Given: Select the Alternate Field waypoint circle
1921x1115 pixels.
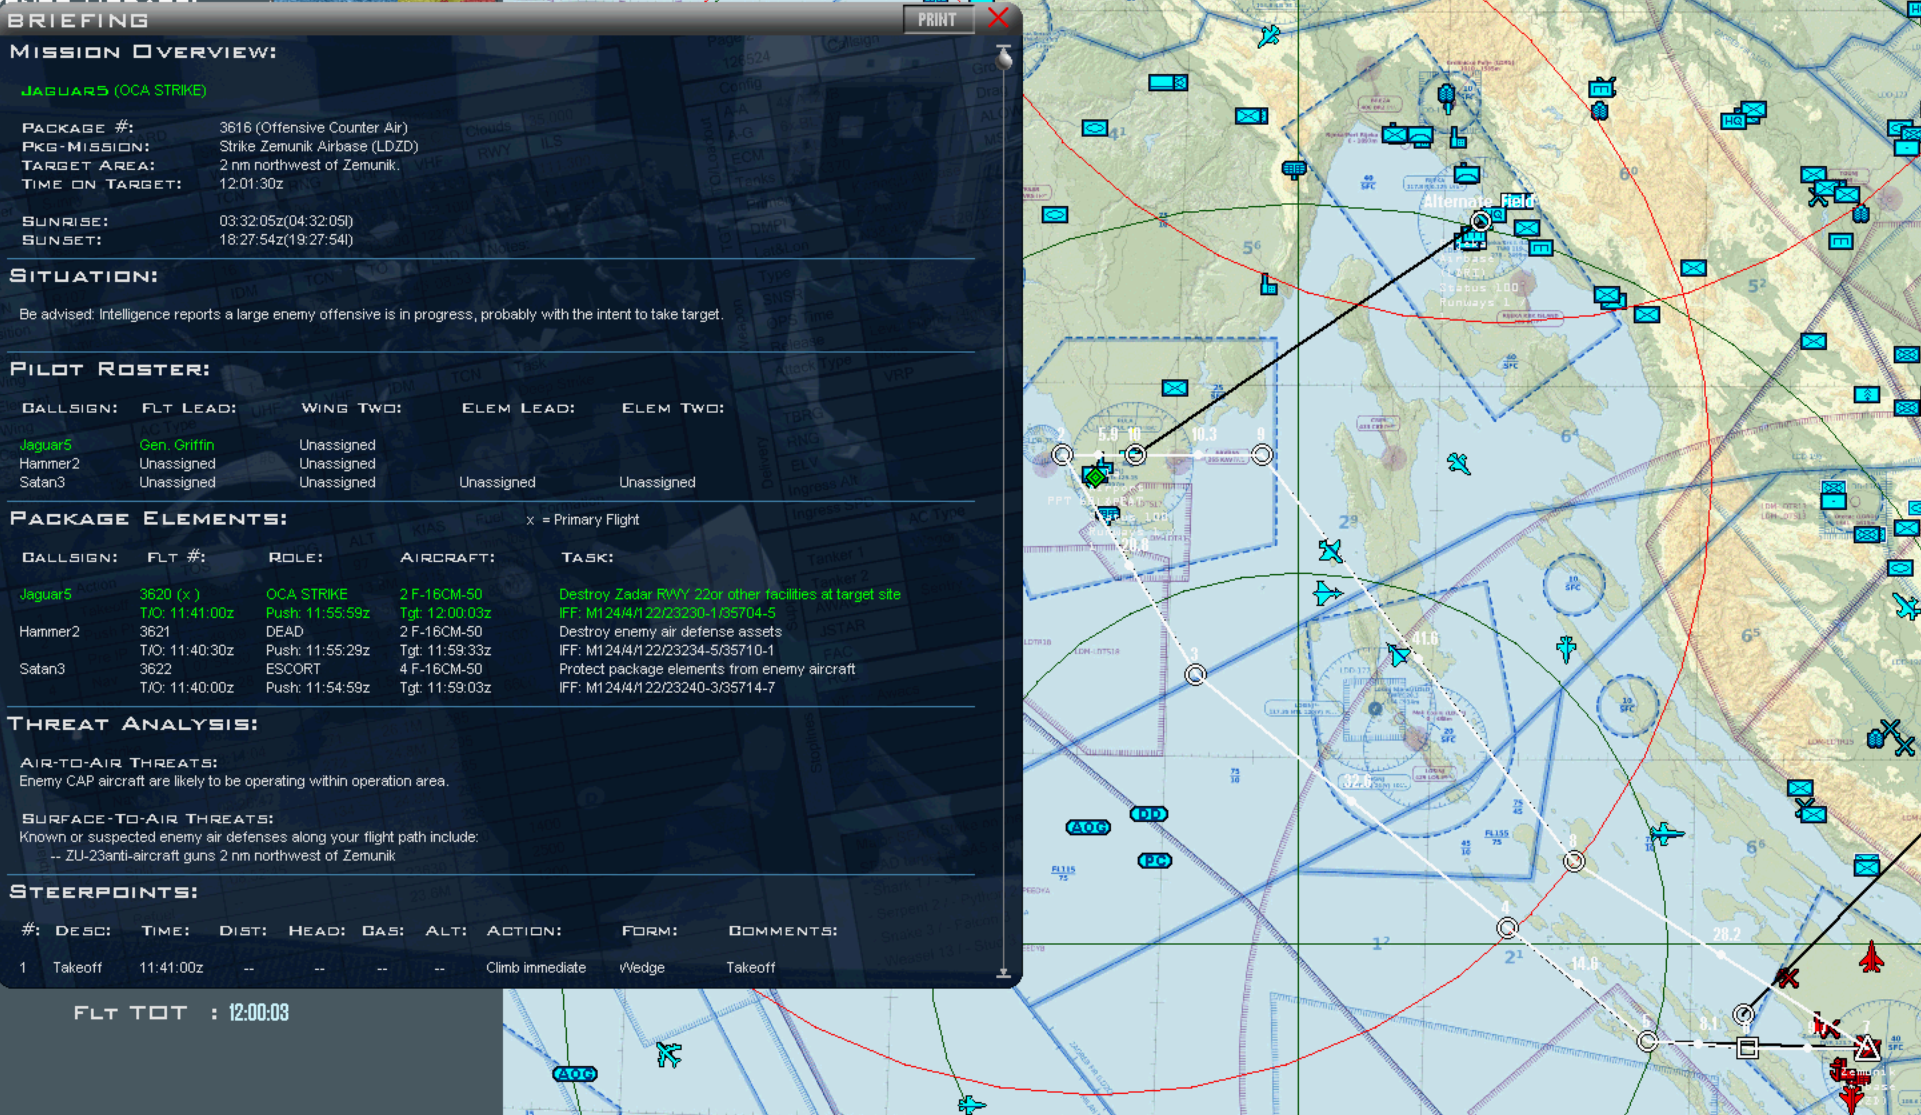Looking at the screenshot, I should 1481,221.
